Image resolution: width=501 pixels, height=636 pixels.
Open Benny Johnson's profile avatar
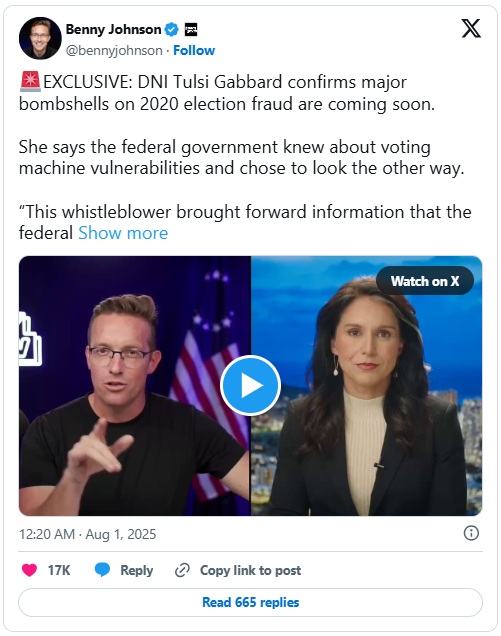[40, 38]
